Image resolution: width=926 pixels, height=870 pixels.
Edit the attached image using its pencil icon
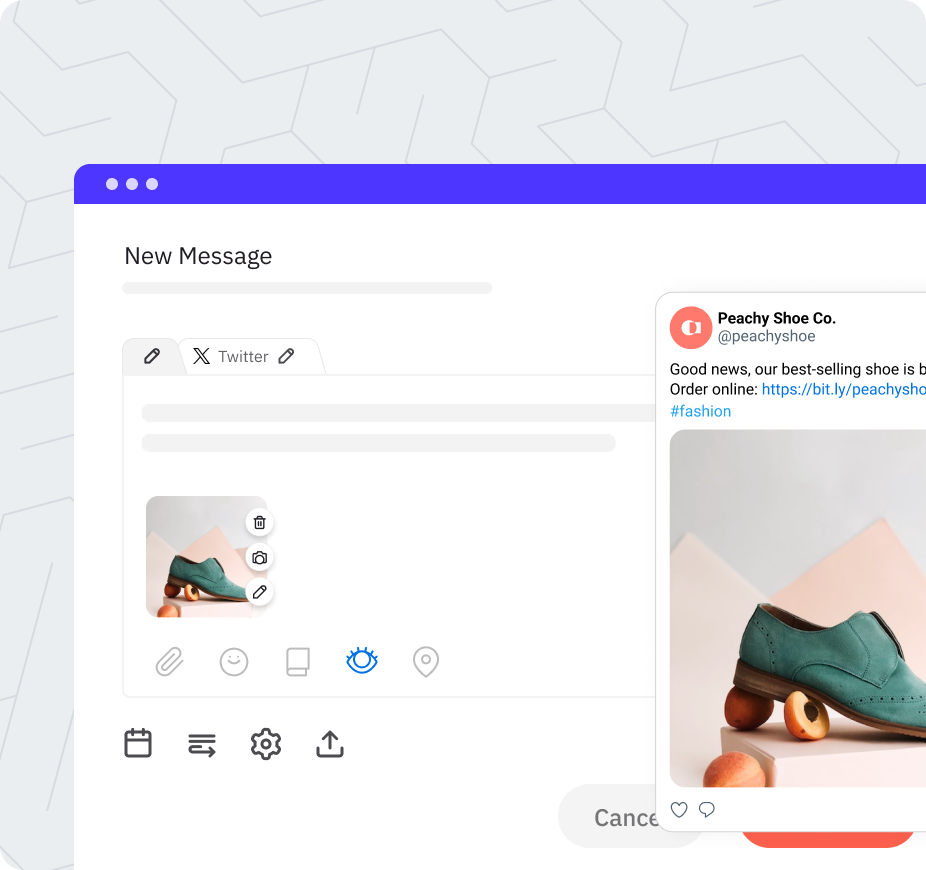tap(259, 592)
